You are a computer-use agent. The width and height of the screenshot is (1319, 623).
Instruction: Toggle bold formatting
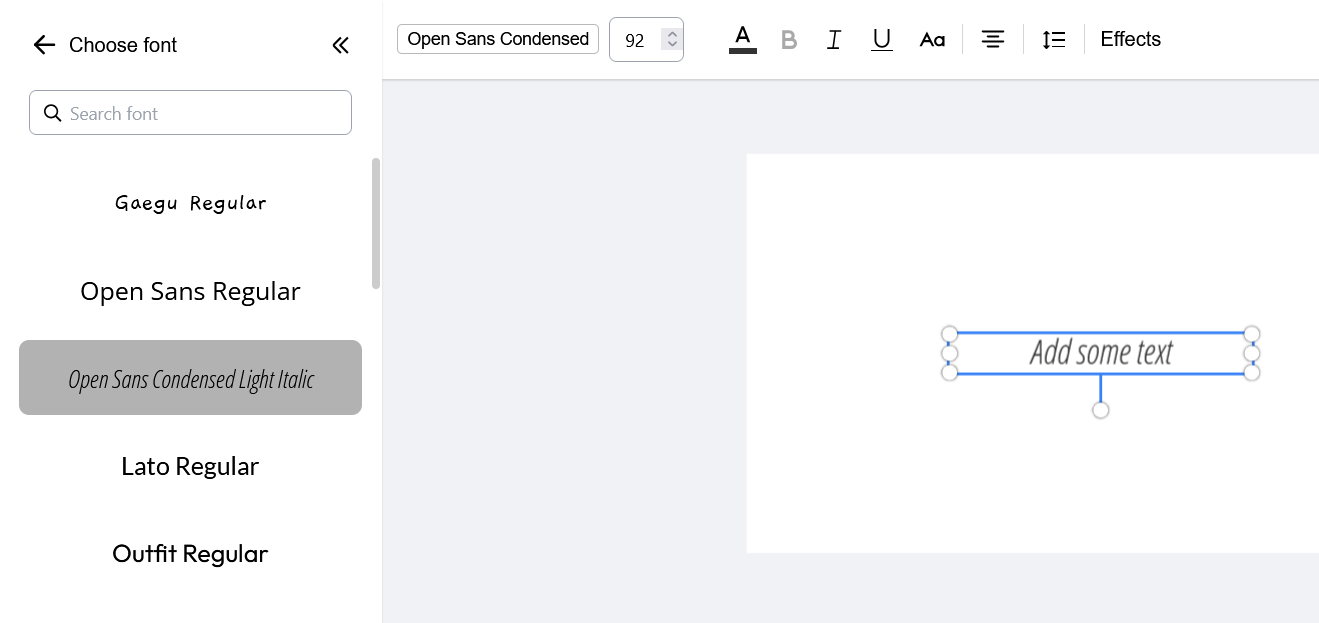pyautogui.click(x=789, y=40)
